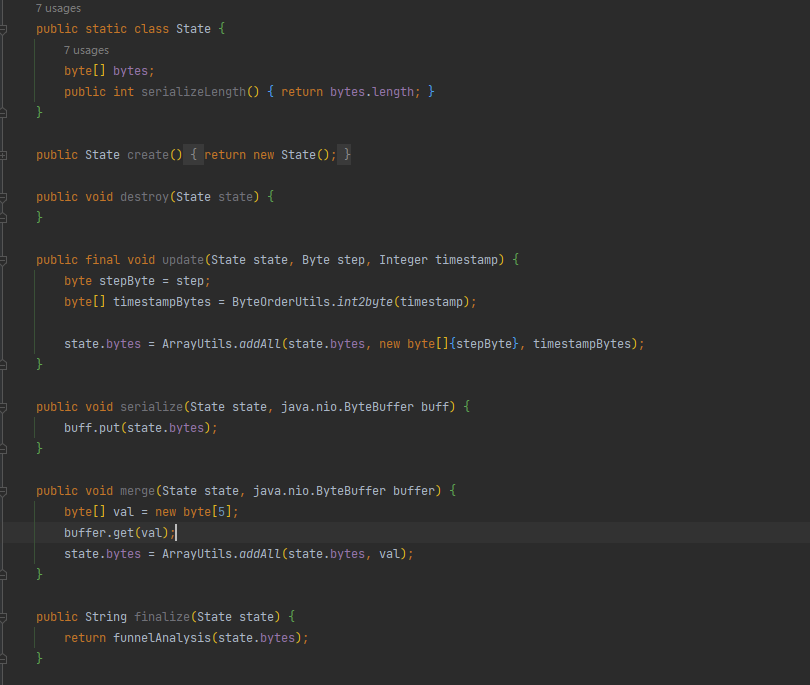Click 'Byte step' parameter in update signature
The width and height of the screenshot is (810, 685).
[333, 260]
